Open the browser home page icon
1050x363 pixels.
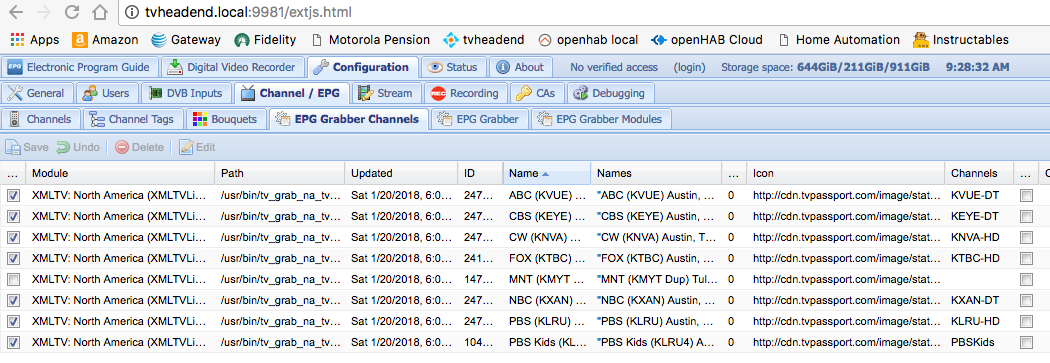tap(100, 12)
